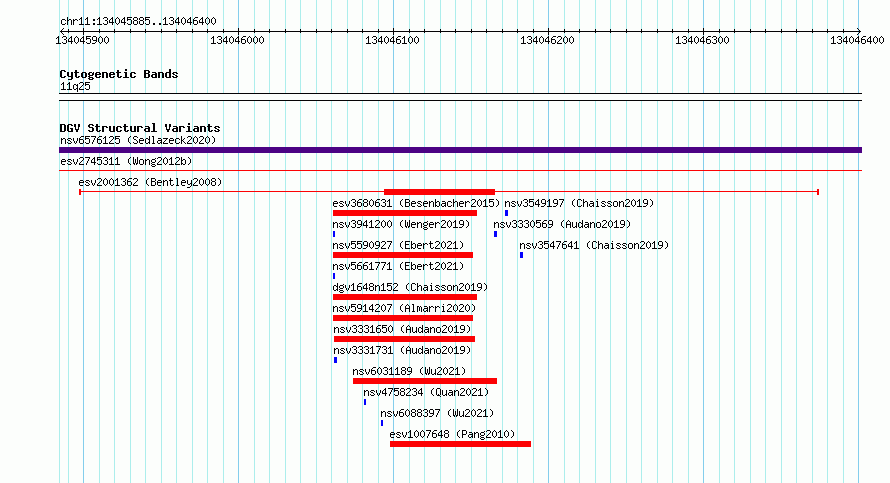The width and height of the screenshot is (890, 483).
Task: Click the Cytogenetic Bands track title
Action: pos(119,74)
